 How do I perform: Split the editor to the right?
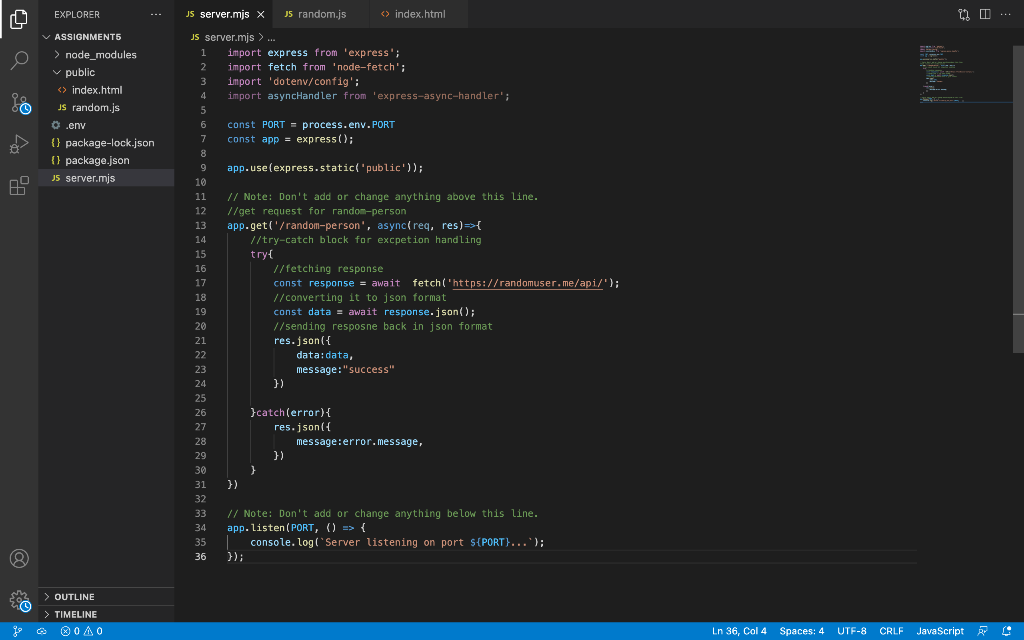pos(985,14)
